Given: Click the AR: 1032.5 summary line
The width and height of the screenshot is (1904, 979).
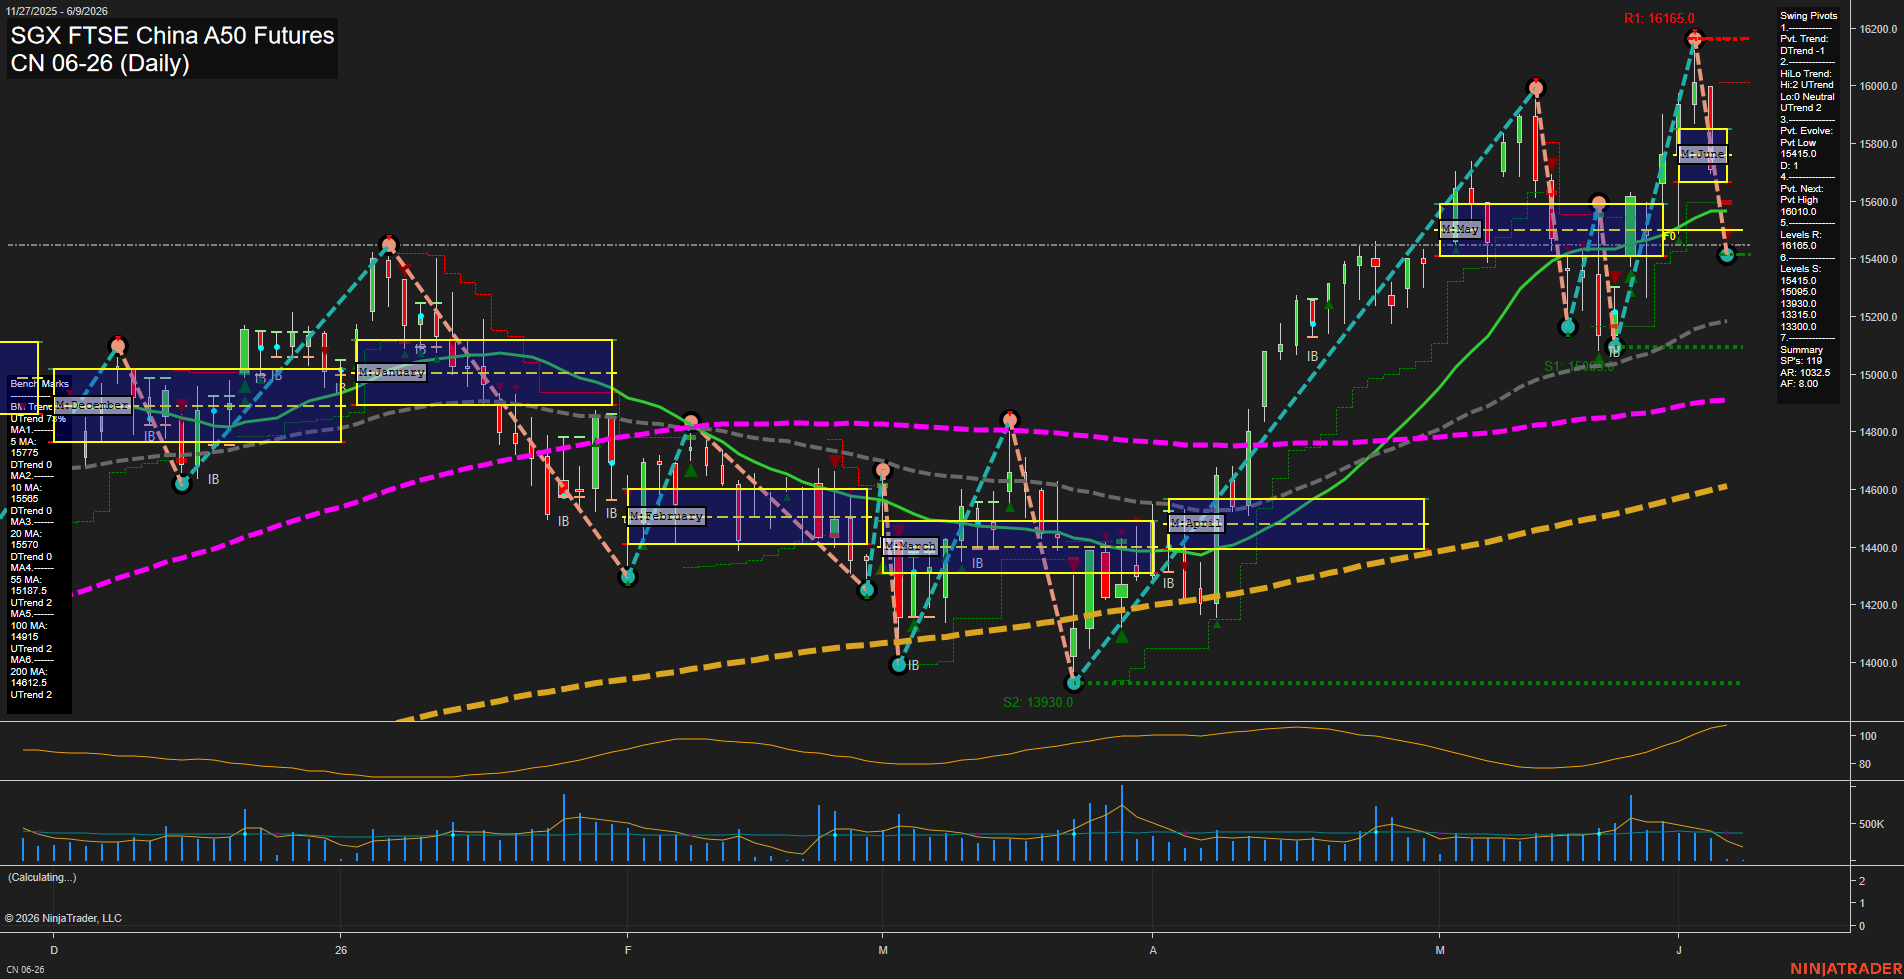Looking at the screenshot, I should [1805, 373].
